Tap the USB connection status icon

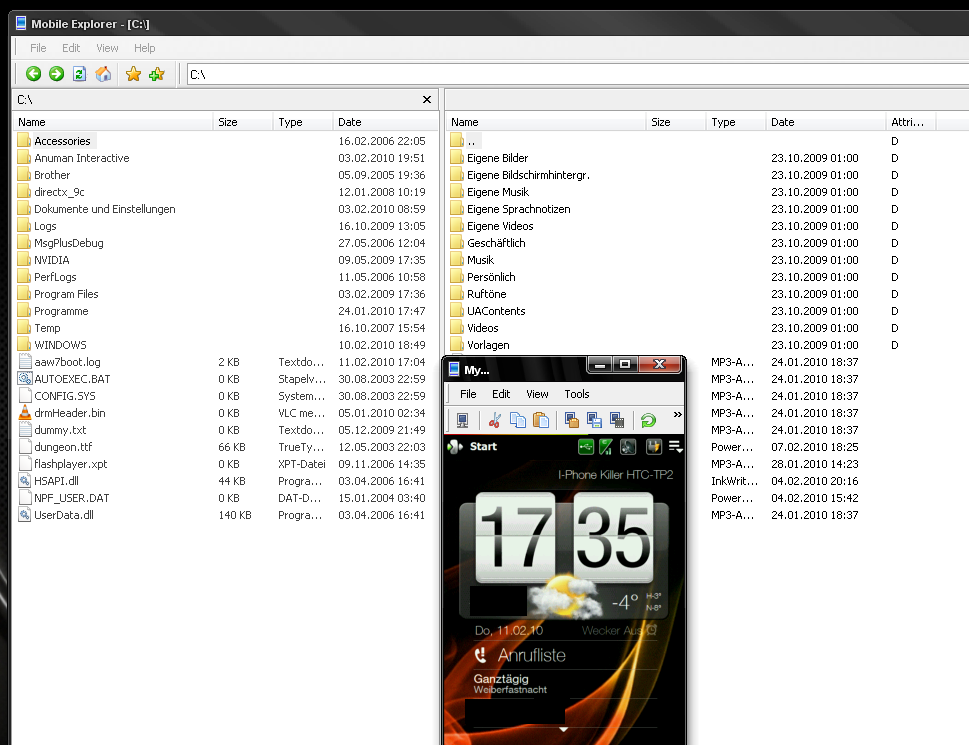coord(586,446)
